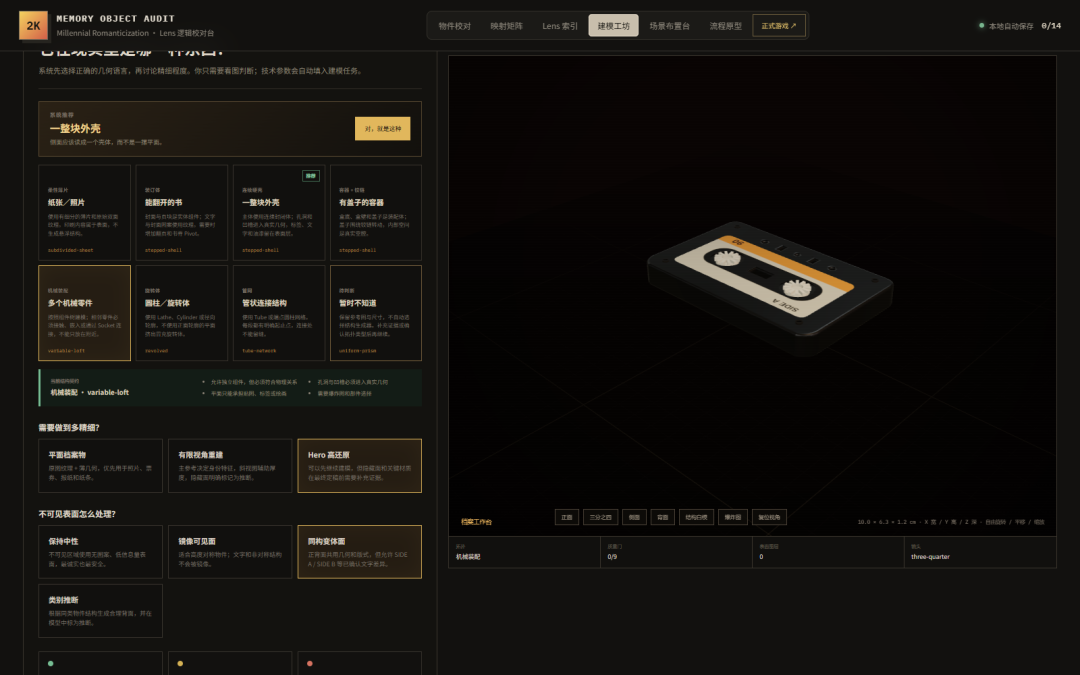The height and width of the screenshot is (675, 1080).
Task: Switch to the 映射矩阵 tab
Action: coord(506,26)
